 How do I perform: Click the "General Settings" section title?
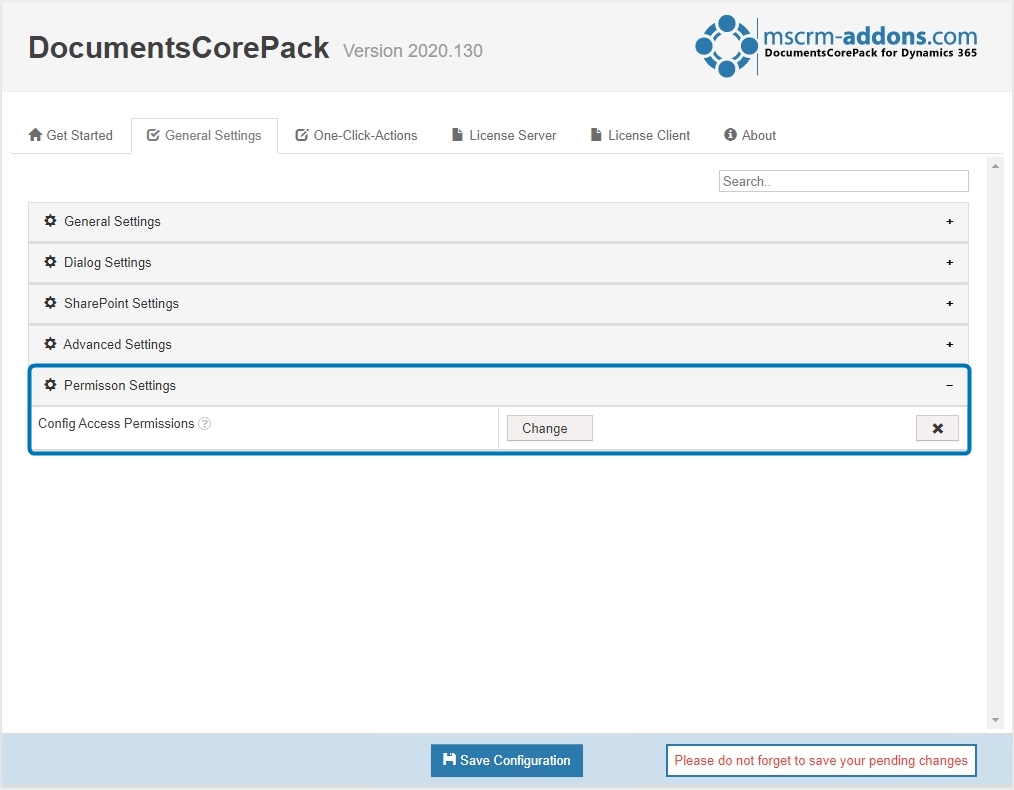(x=113, y=221)
